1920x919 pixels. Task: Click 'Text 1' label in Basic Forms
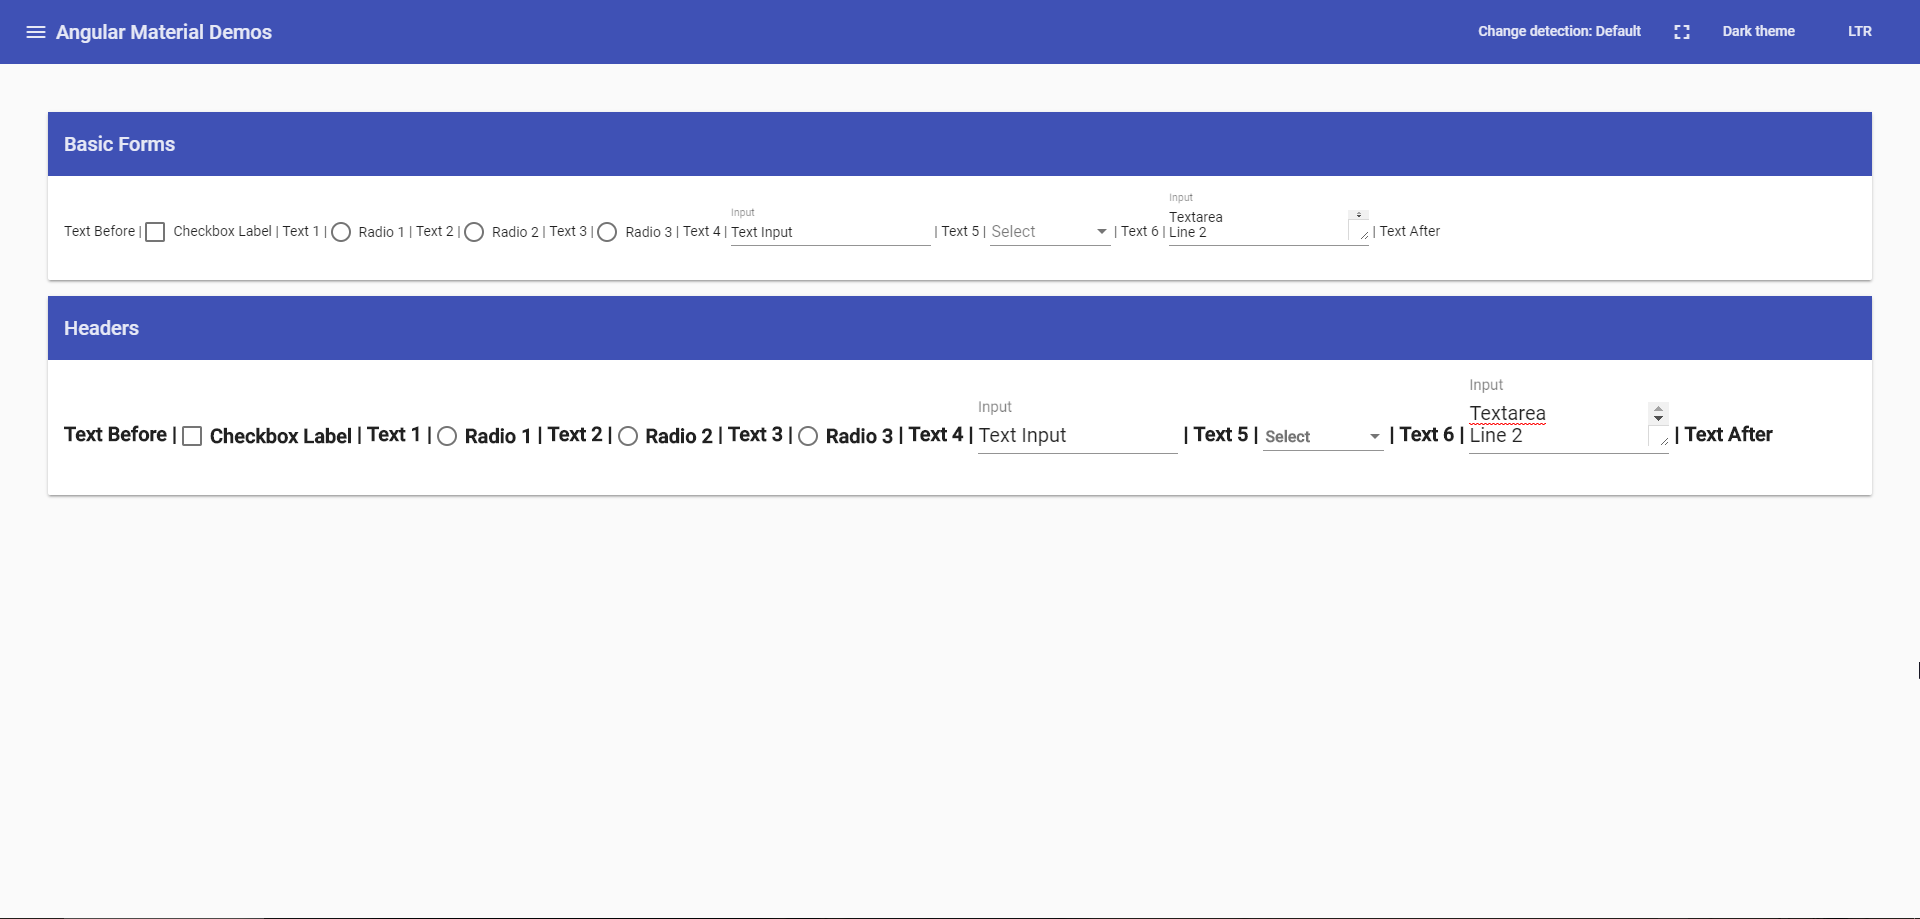click(301, 231)
